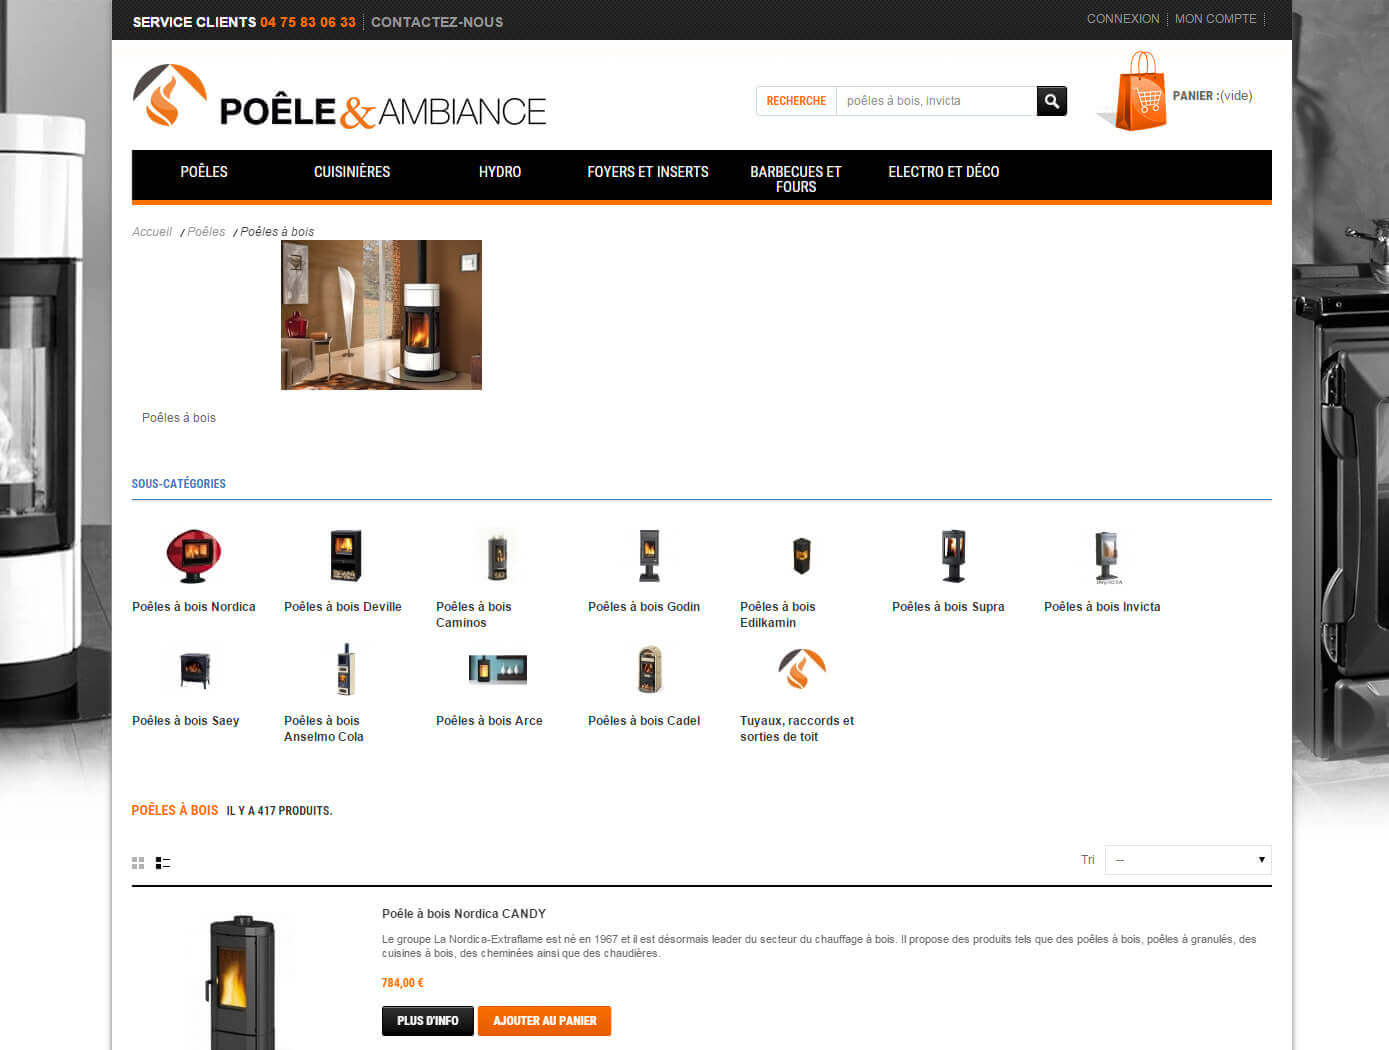The width and height of the screenshot is (1389, 1050).
Task: Open the Tri sort dropdown
Action: pos(1188,860)
